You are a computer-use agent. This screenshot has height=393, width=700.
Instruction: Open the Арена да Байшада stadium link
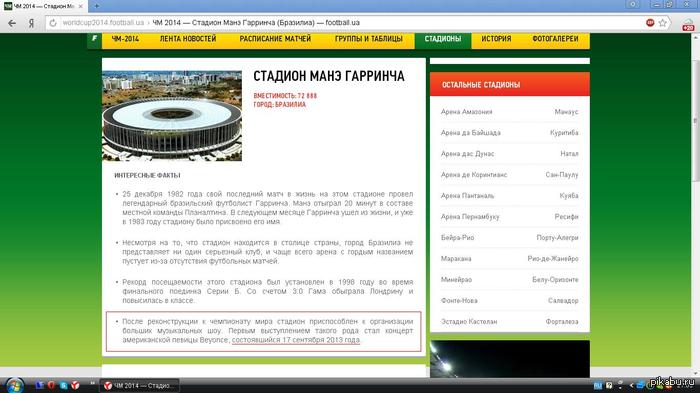[471, 133]
